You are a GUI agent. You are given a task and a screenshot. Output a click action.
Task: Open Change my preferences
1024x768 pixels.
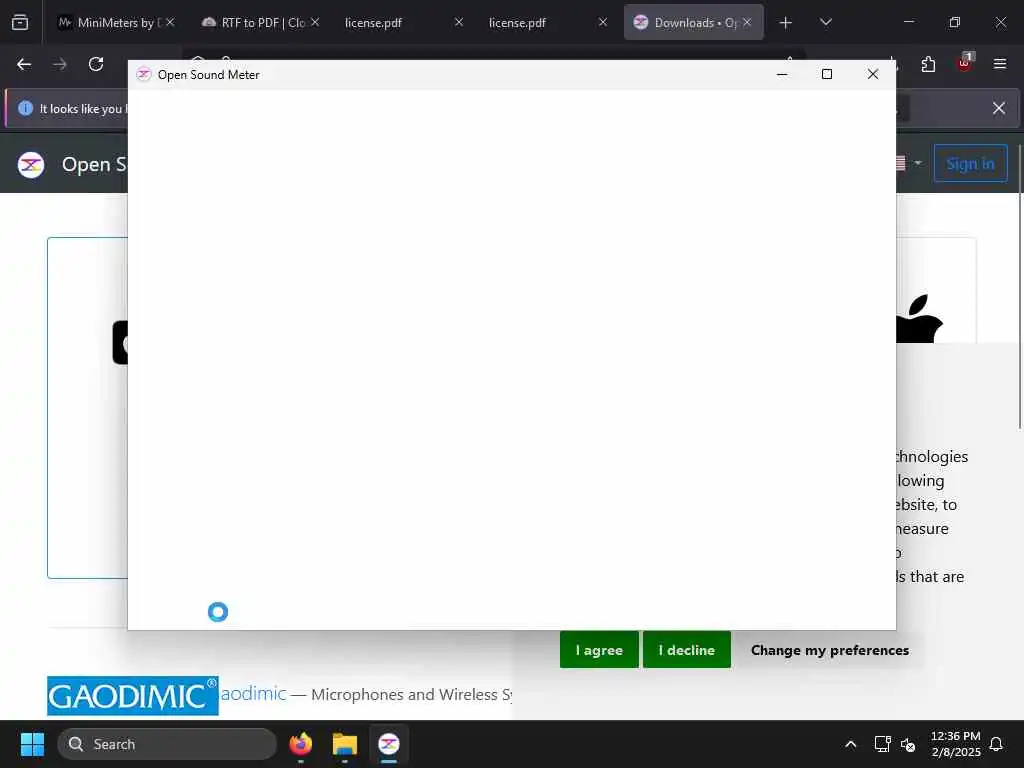coord(829,650)
